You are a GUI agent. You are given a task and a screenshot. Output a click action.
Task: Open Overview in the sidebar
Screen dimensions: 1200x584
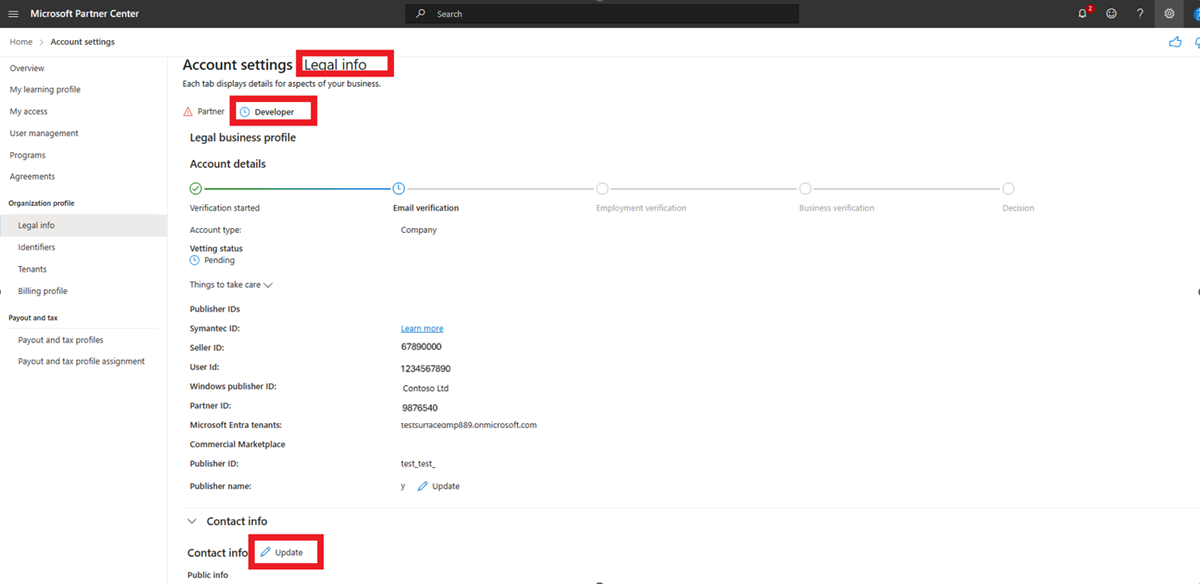click(27, 68)
